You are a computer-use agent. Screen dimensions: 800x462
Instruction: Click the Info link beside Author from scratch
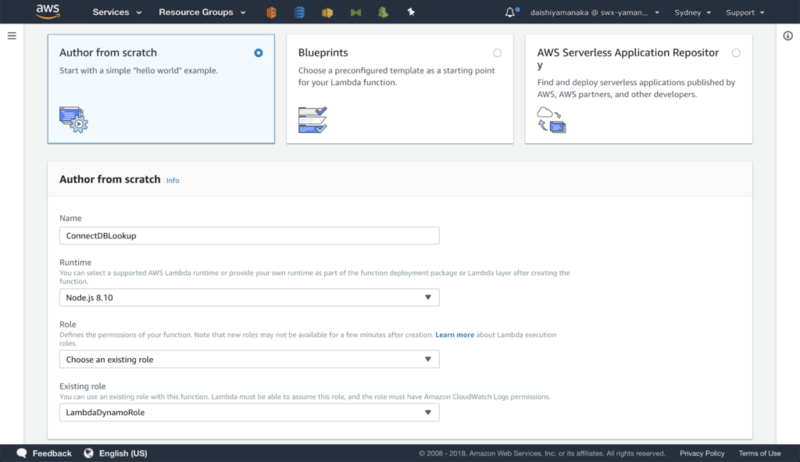coord(172,181)
